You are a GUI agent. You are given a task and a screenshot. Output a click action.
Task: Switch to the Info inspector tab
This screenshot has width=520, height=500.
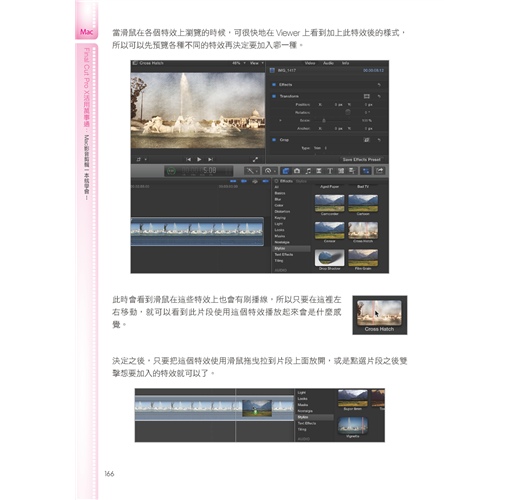(x=345, y=63)
